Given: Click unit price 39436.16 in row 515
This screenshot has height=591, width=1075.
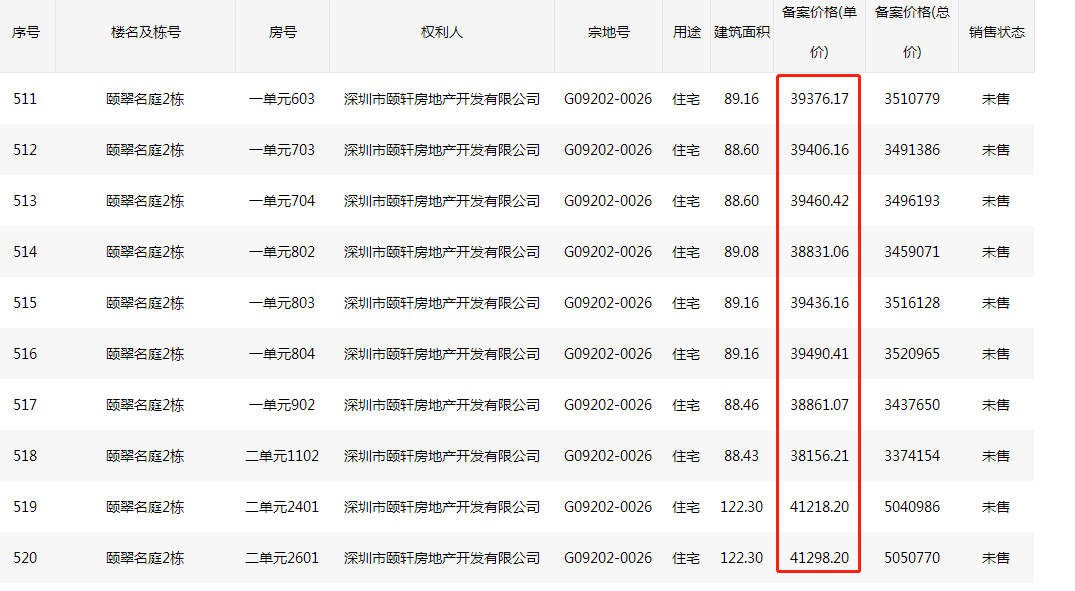Looking at the screenshot, I should [x=819, y=303].
